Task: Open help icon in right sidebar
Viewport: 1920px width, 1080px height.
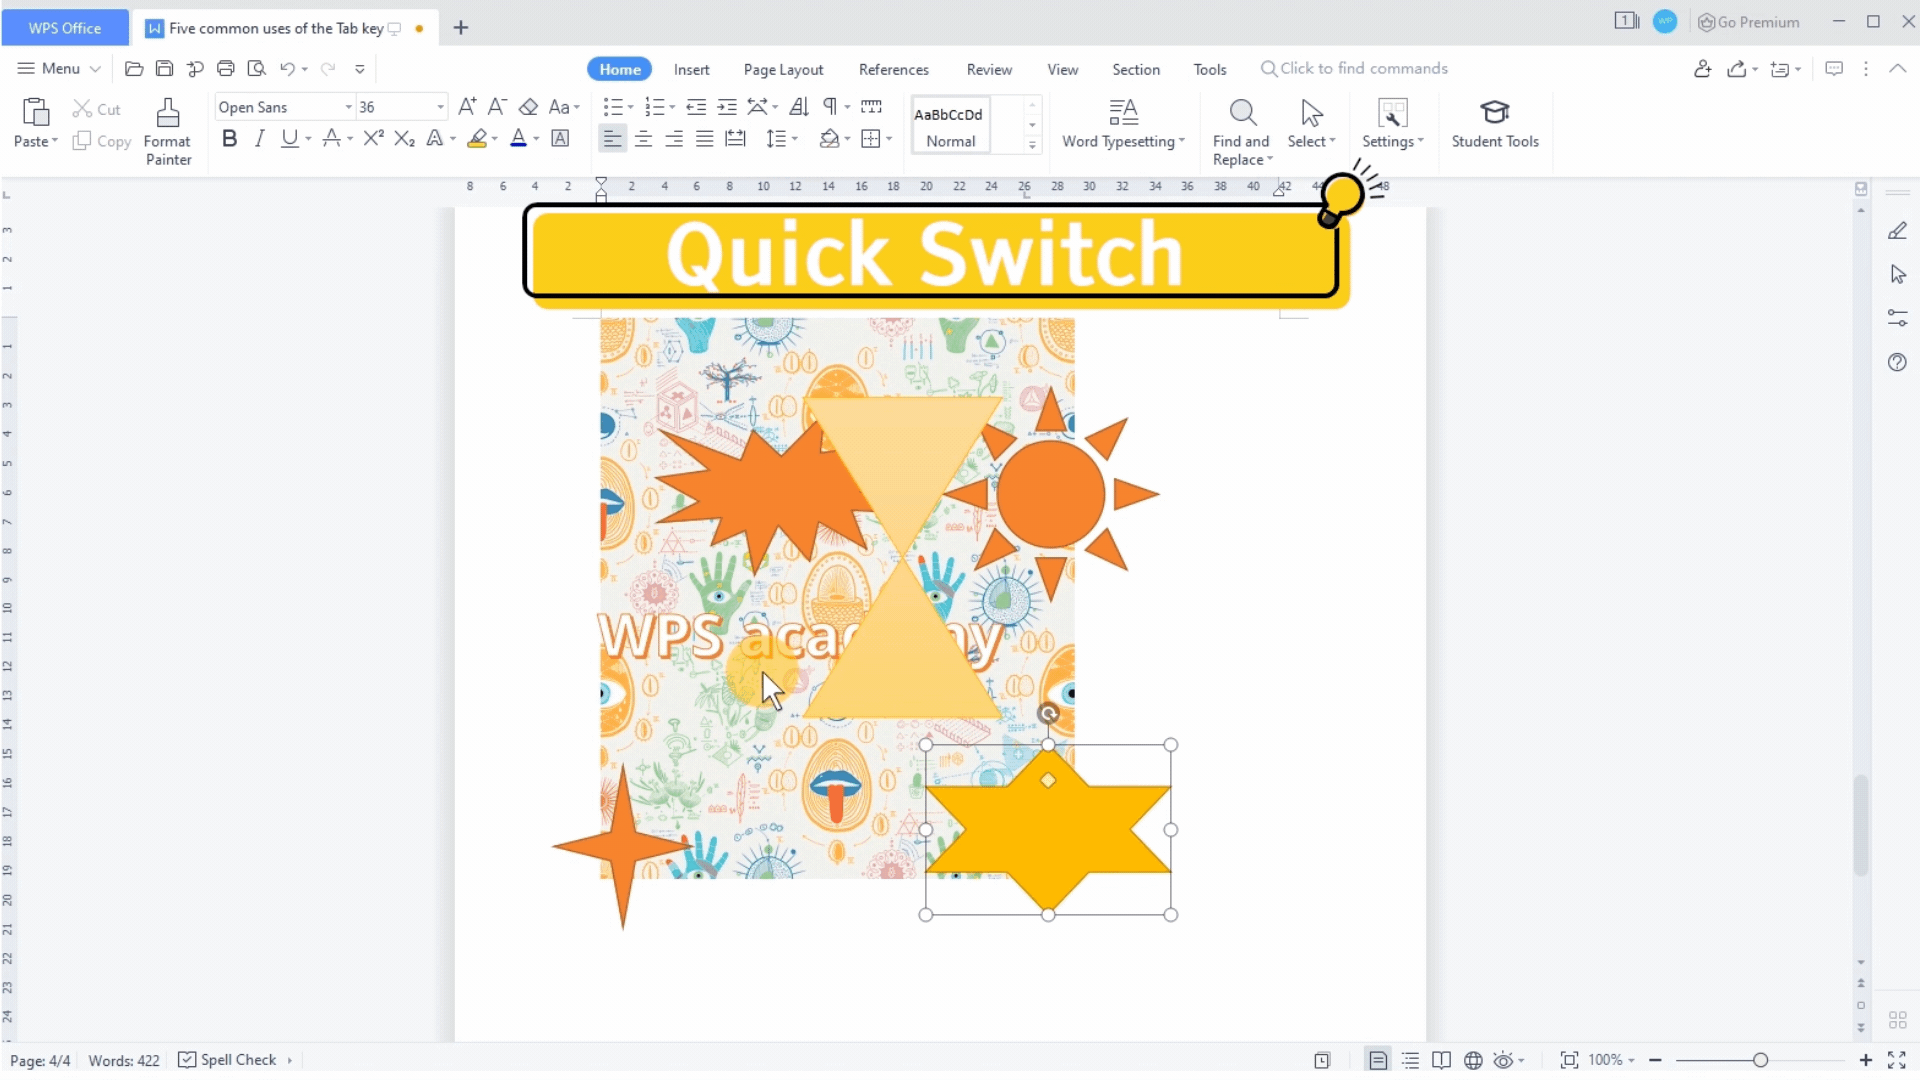Action: [1897, 362]
